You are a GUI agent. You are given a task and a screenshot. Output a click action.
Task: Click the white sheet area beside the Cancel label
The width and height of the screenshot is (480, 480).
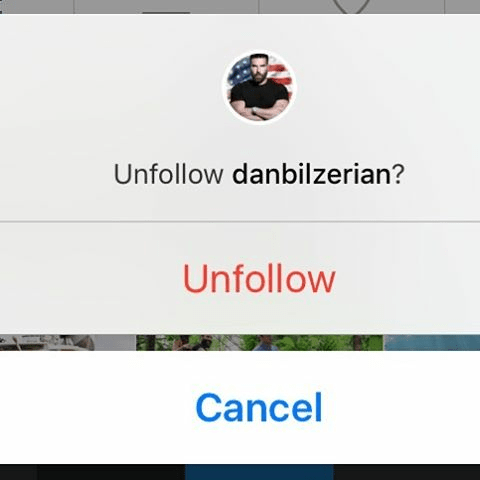[97, 407]
